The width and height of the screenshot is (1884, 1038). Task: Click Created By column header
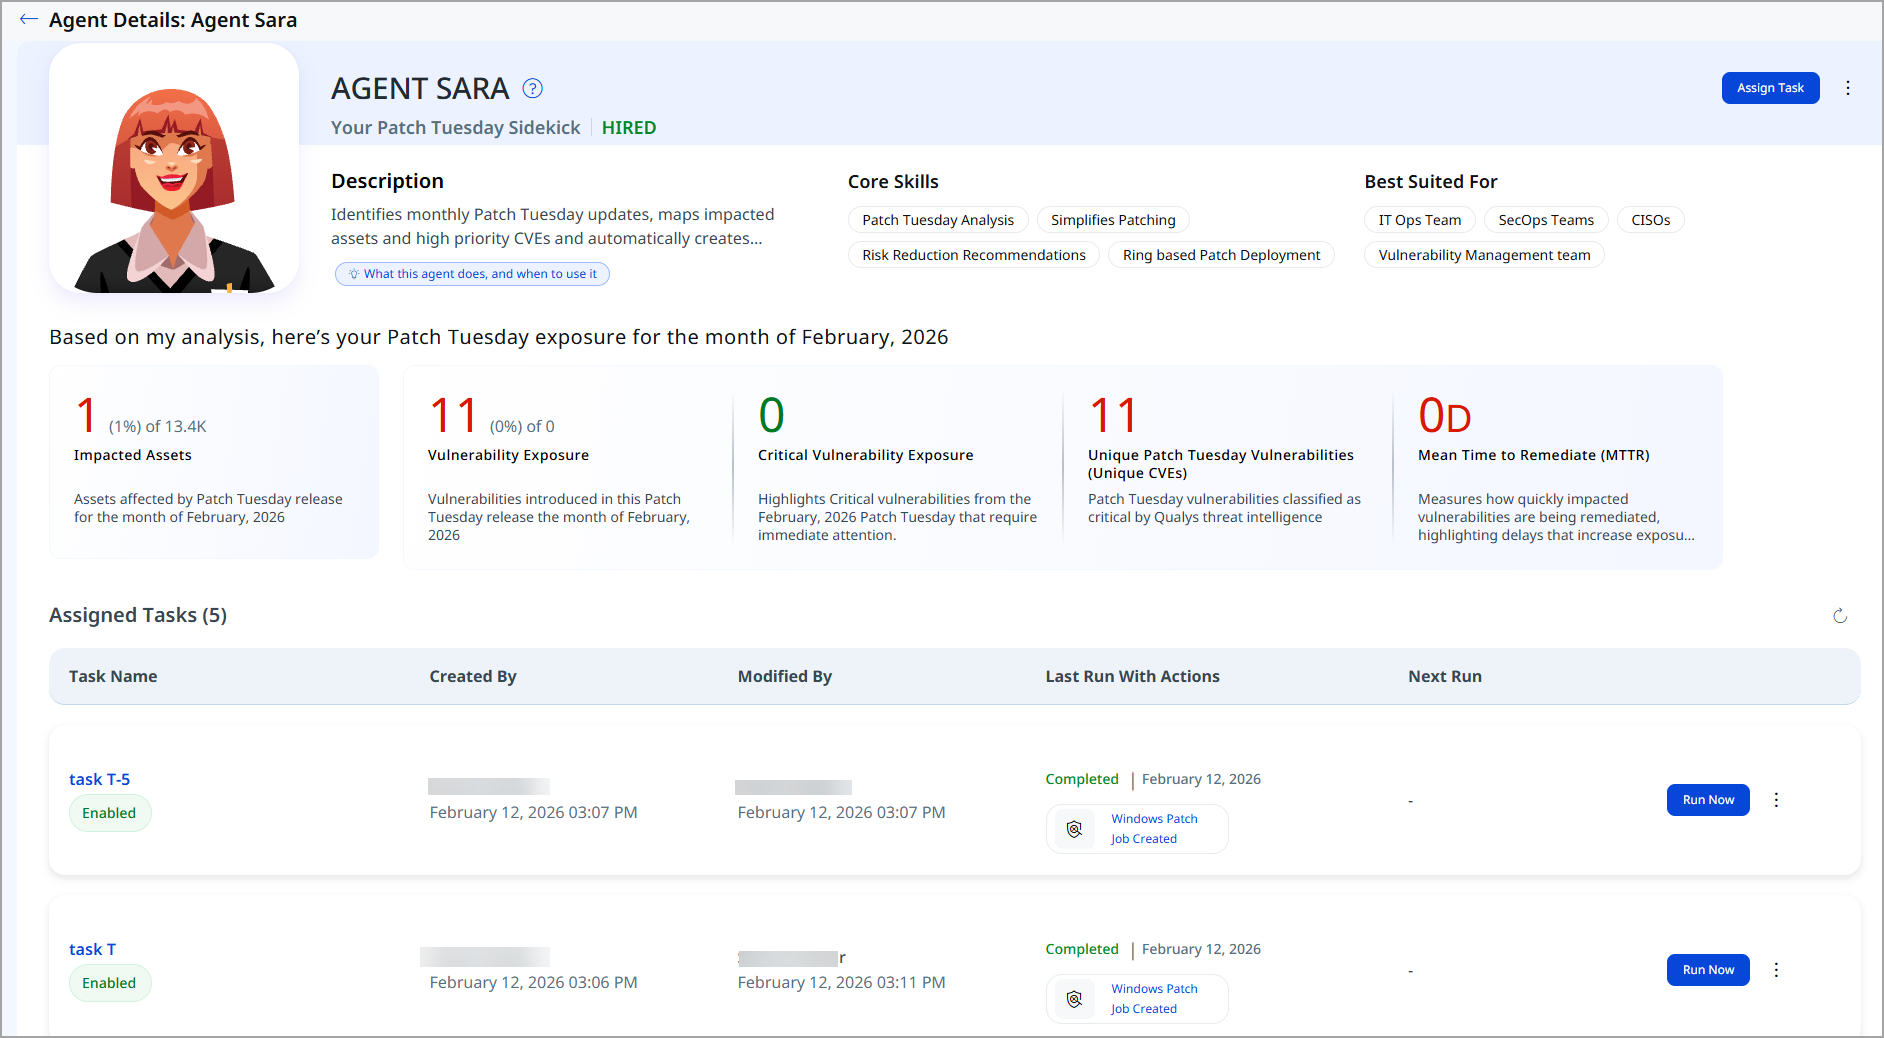[x=473, y=677]
